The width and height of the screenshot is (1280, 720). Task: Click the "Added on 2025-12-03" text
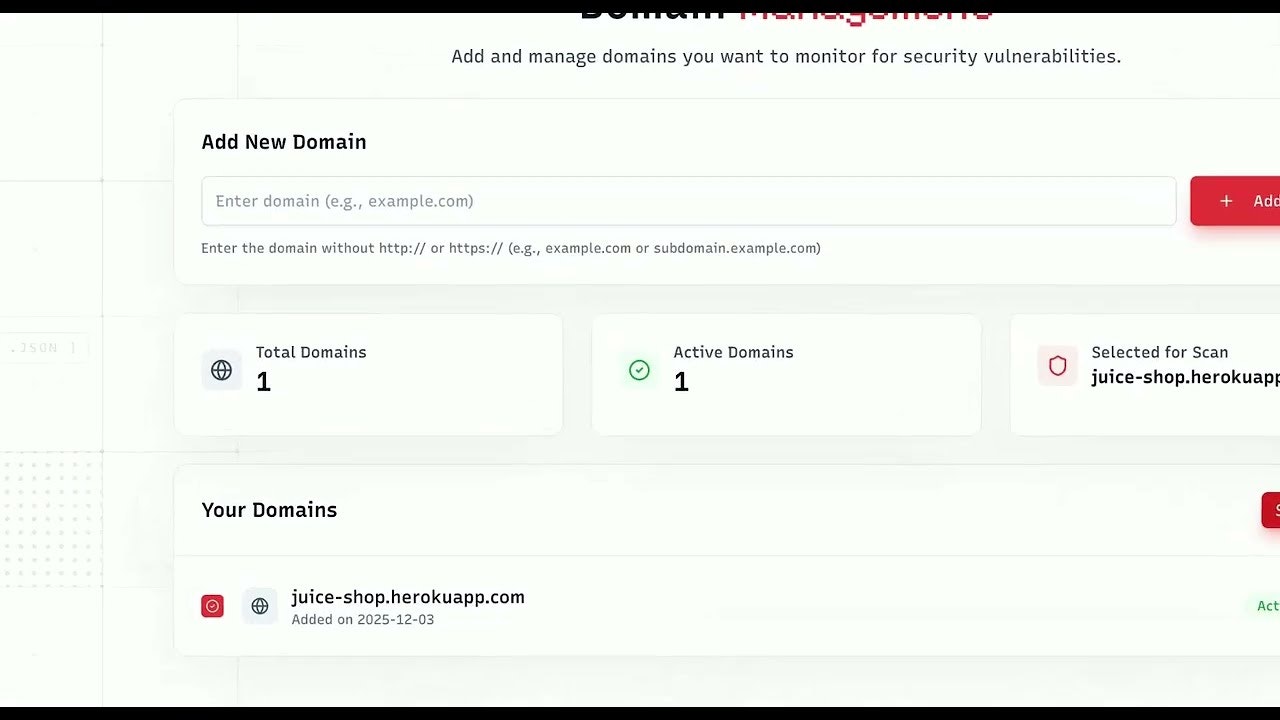pos(363,620)
